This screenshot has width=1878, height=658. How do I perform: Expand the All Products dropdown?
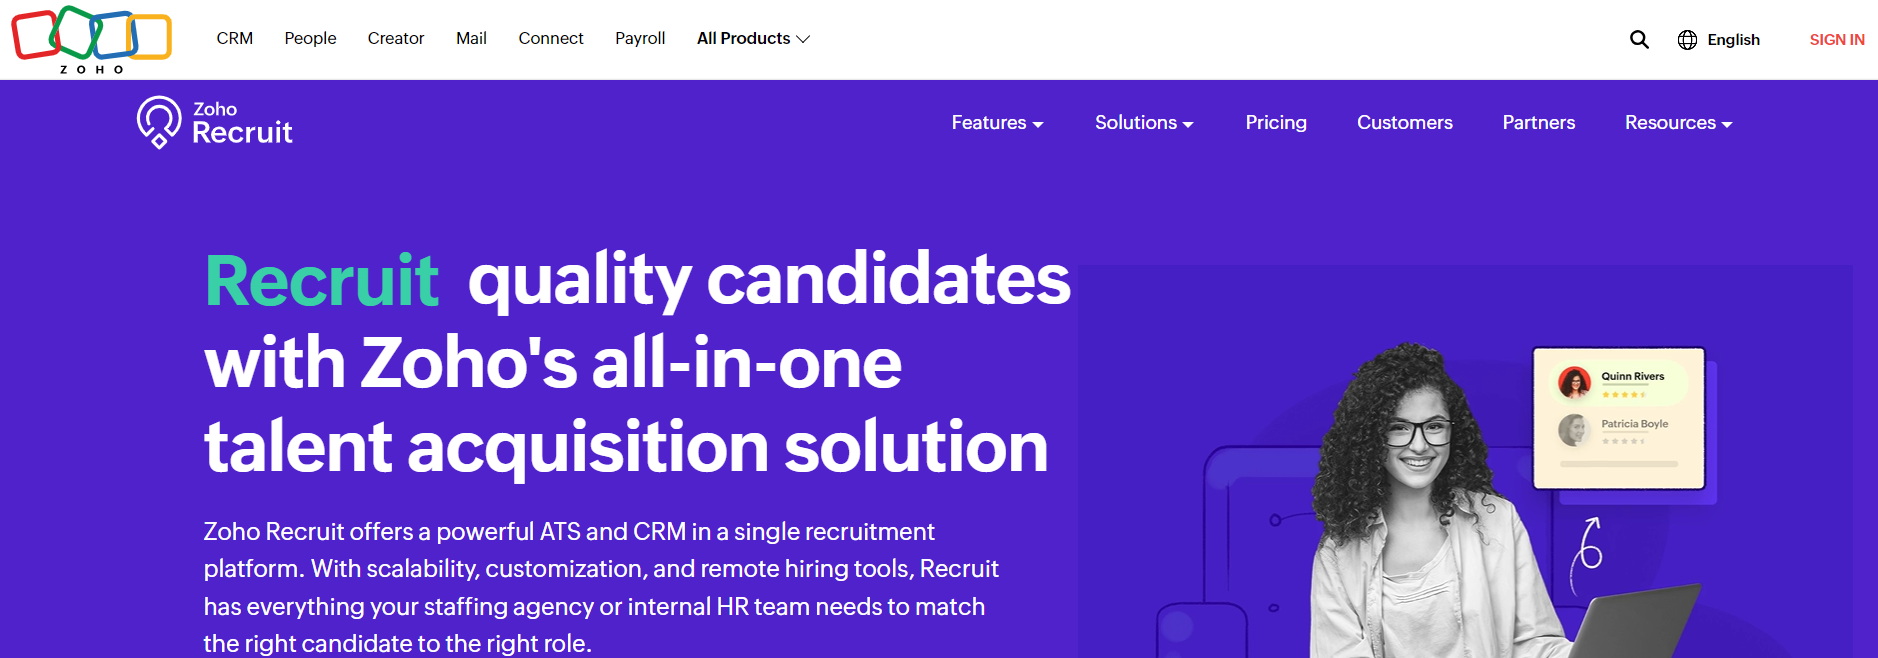753,38
